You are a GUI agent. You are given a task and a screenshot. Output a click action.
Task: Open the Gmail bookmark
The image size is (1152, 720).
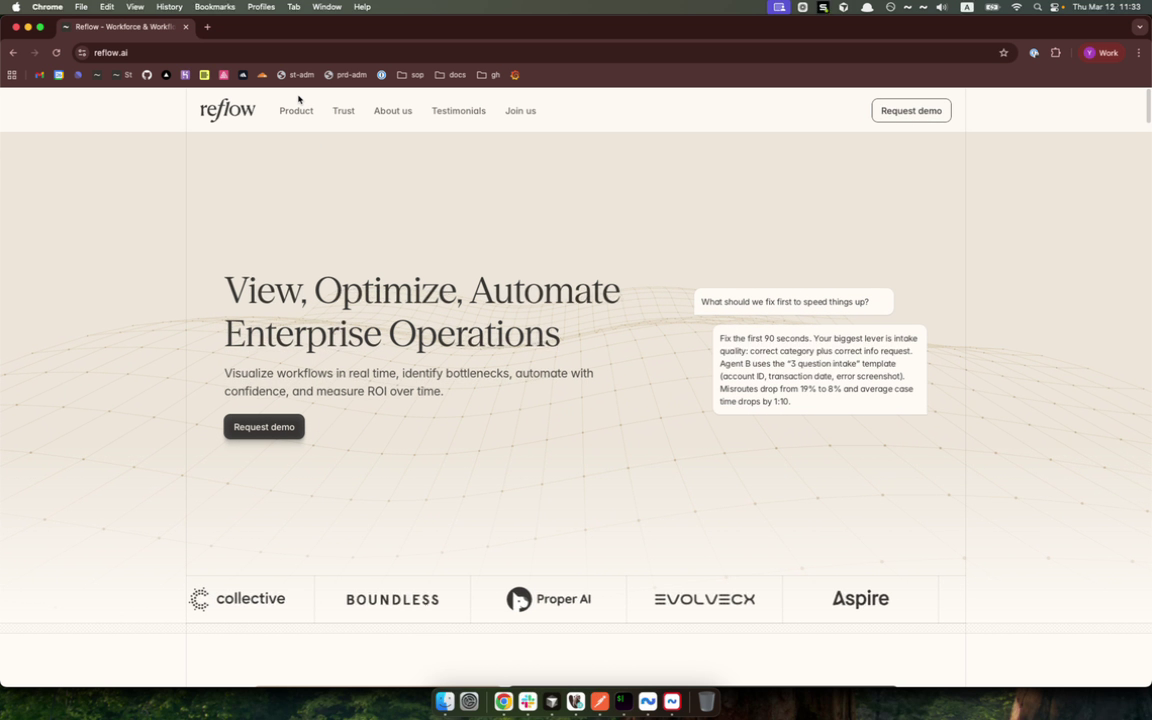point(40,75)
